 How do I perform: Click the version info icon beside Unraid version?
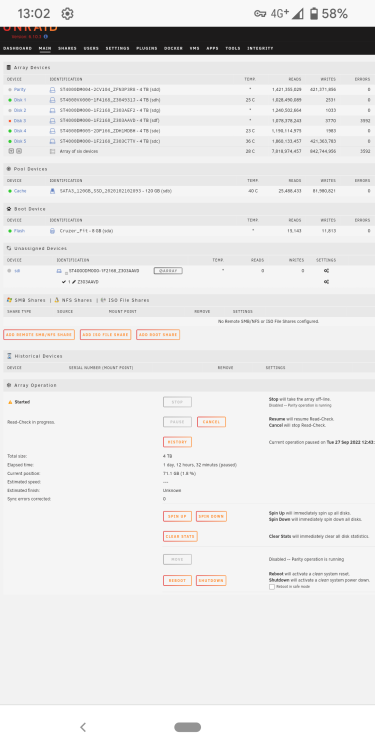tap(46, 36)
